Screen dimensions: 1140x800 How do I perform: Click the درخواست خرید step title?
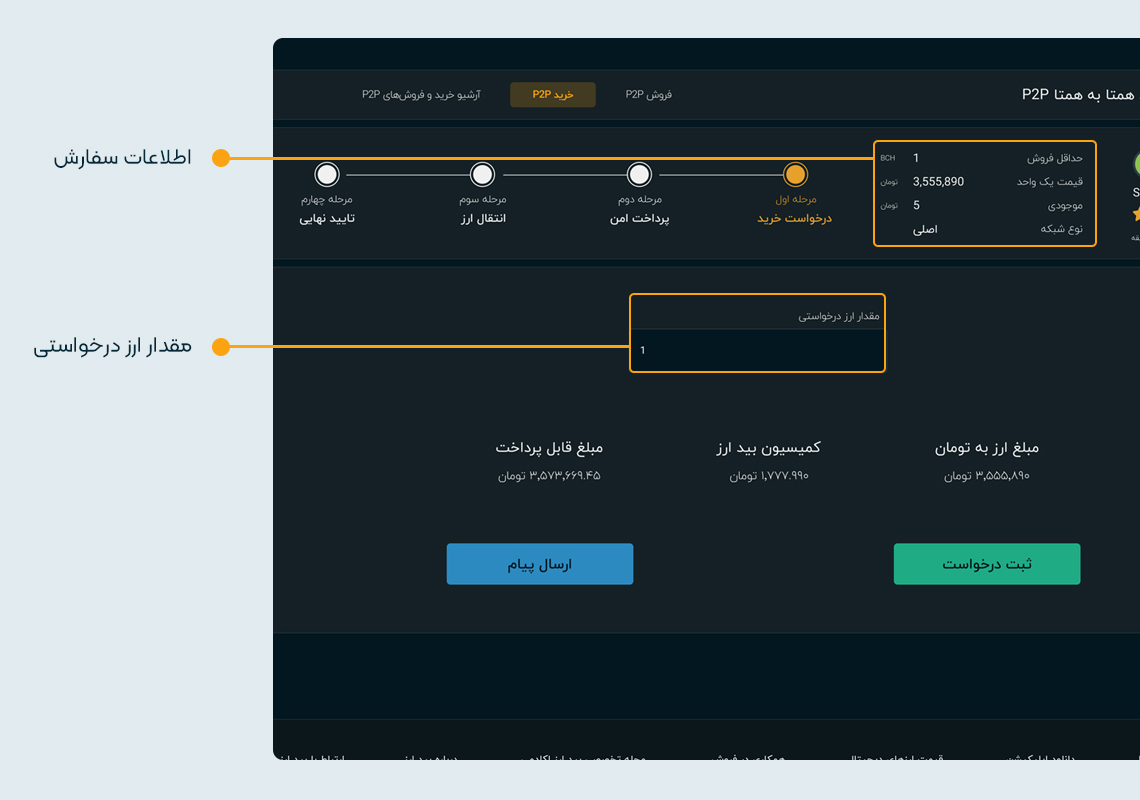point(794,218)
